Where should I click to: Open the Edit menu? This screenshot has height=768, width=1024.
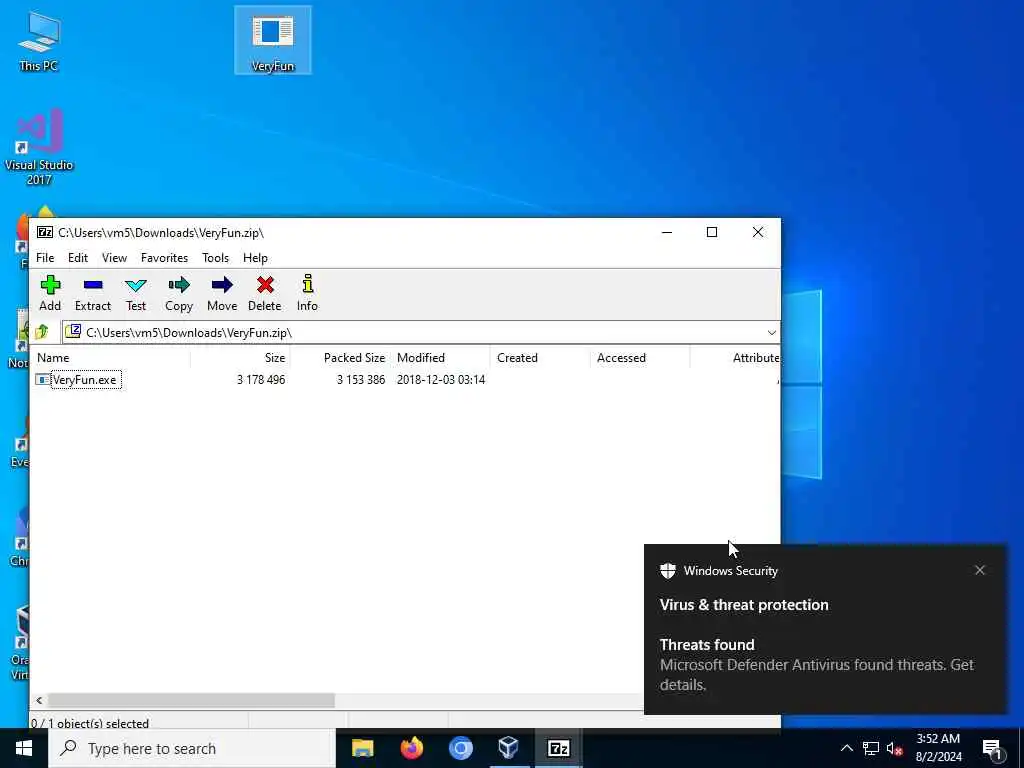pos(78,258)
